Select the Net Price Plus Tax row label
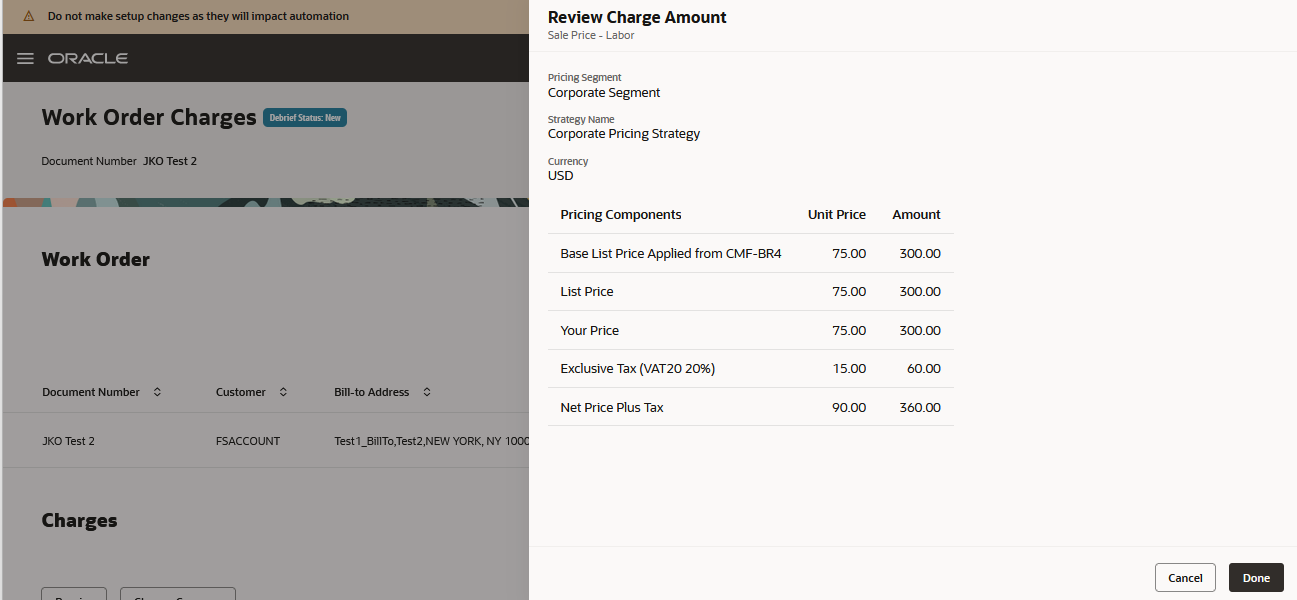This screenshot has width=1297, height=600. pyautogui.click(x=612, y=407)
